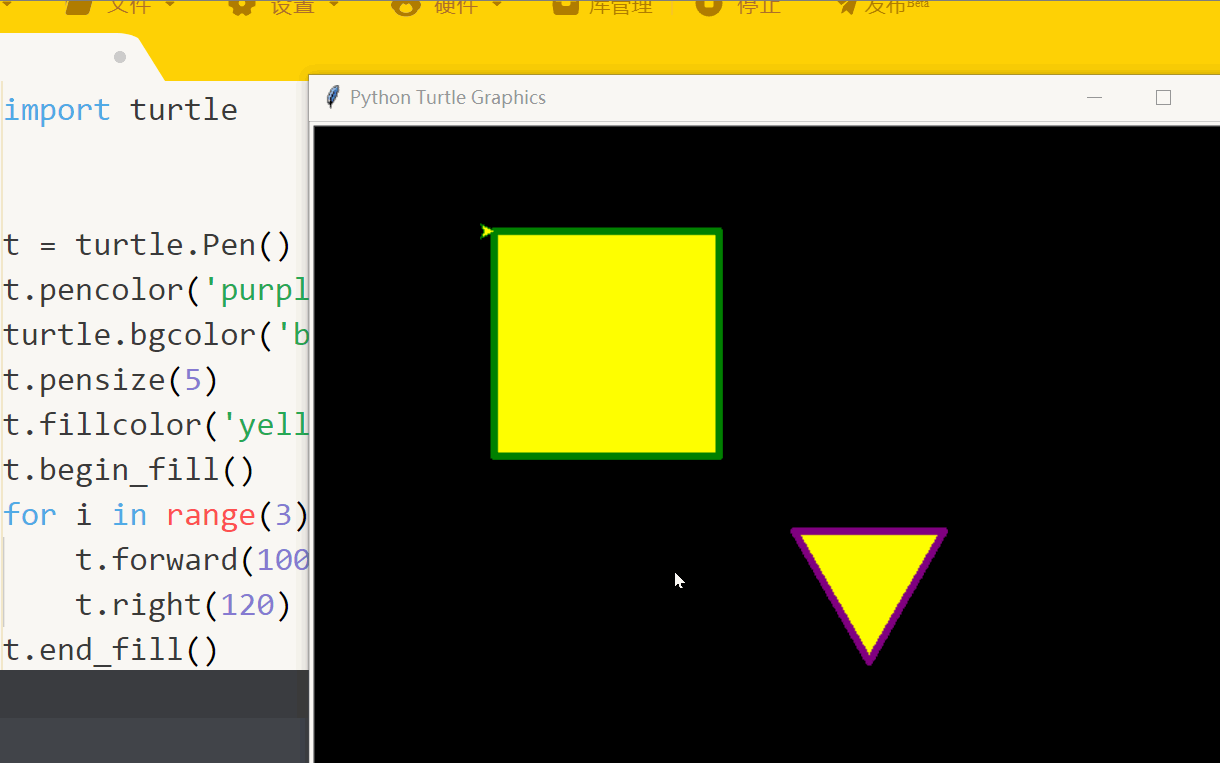Open the 设置 (Settings) menu
Viewport: 1220px width, 763px height.
(x=284, y=6)
